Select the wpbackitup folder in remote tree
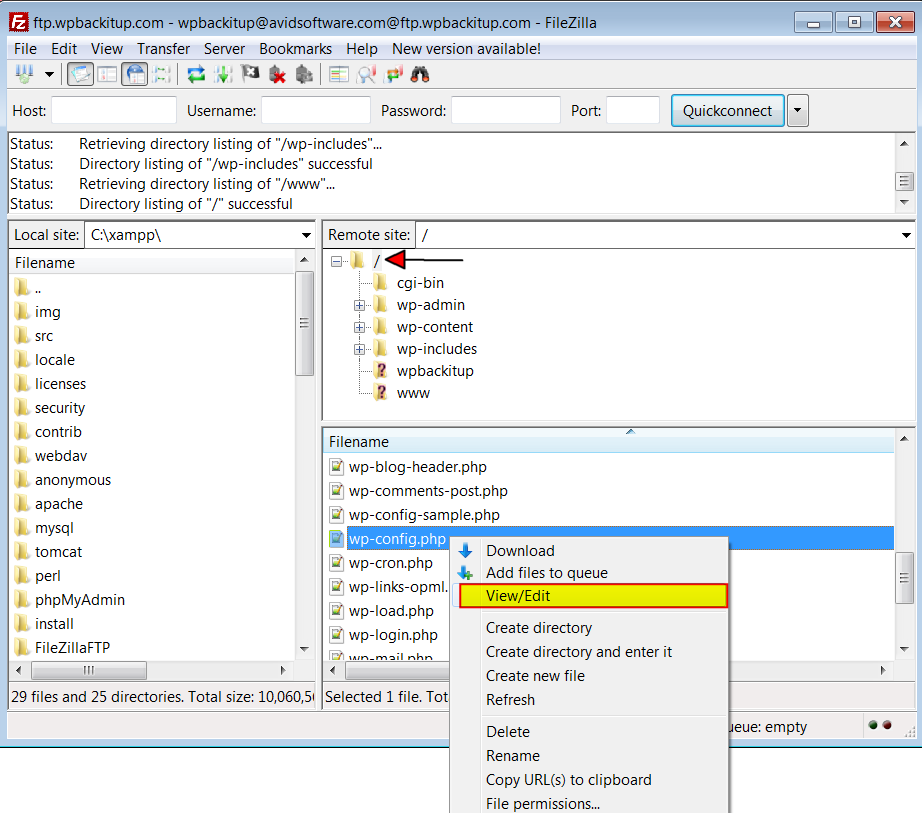 coord(435,371)
